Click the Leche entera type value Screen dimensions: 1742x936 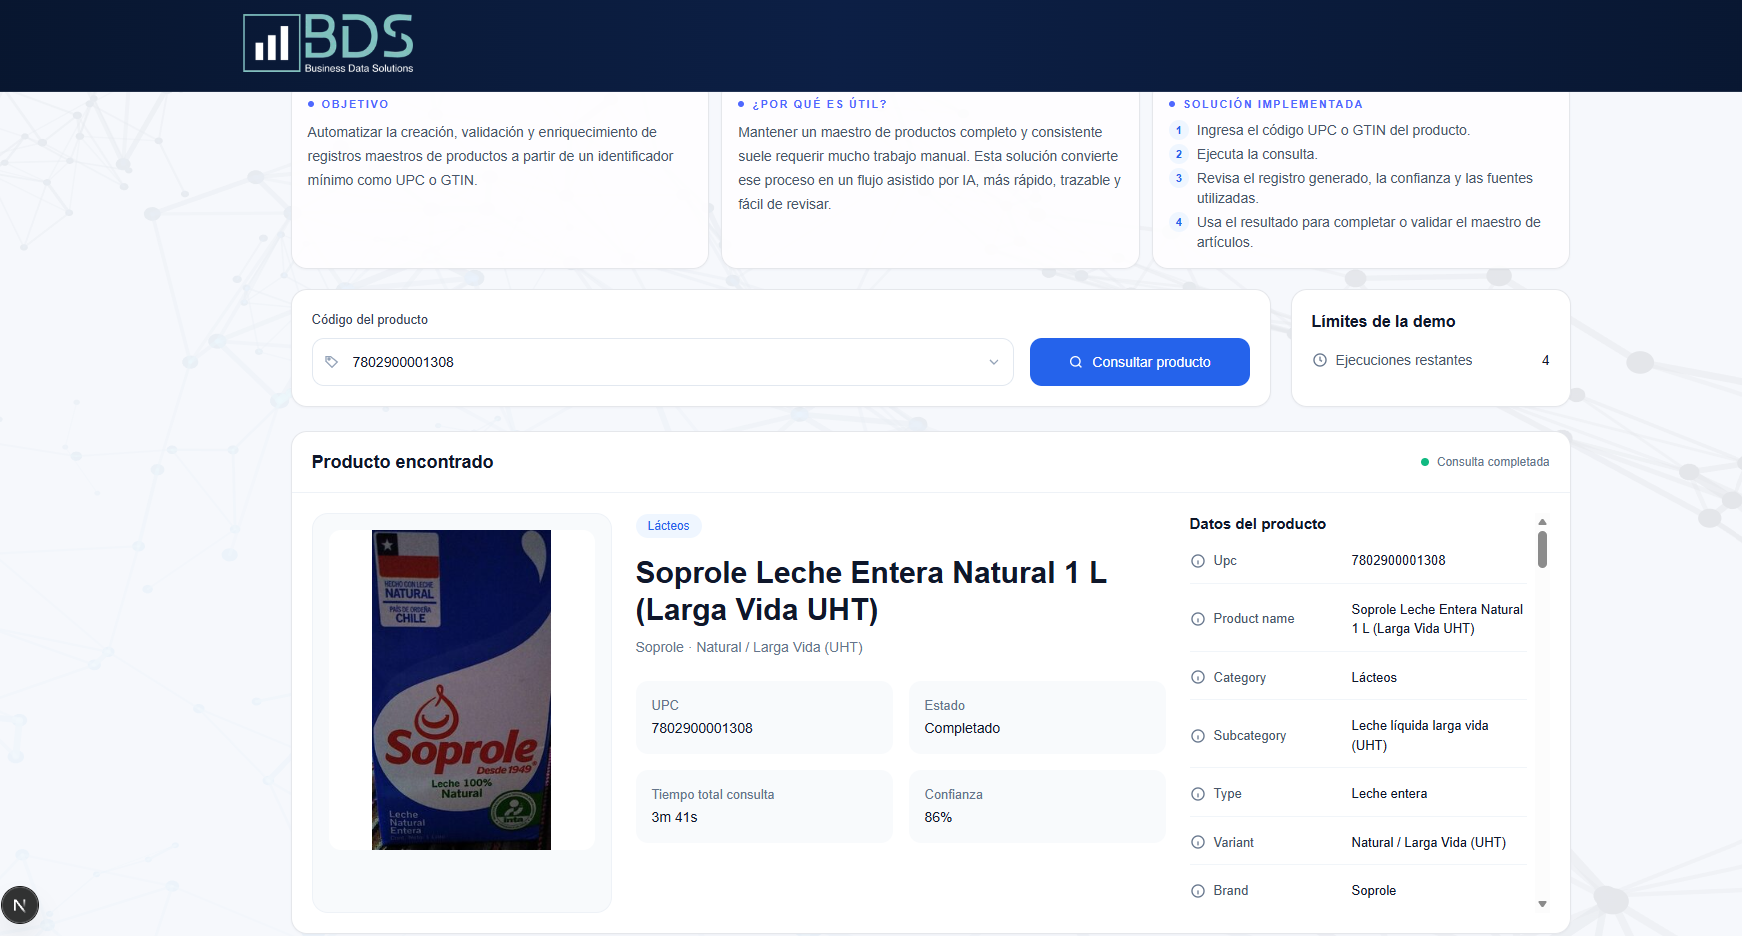[1389, 794]
